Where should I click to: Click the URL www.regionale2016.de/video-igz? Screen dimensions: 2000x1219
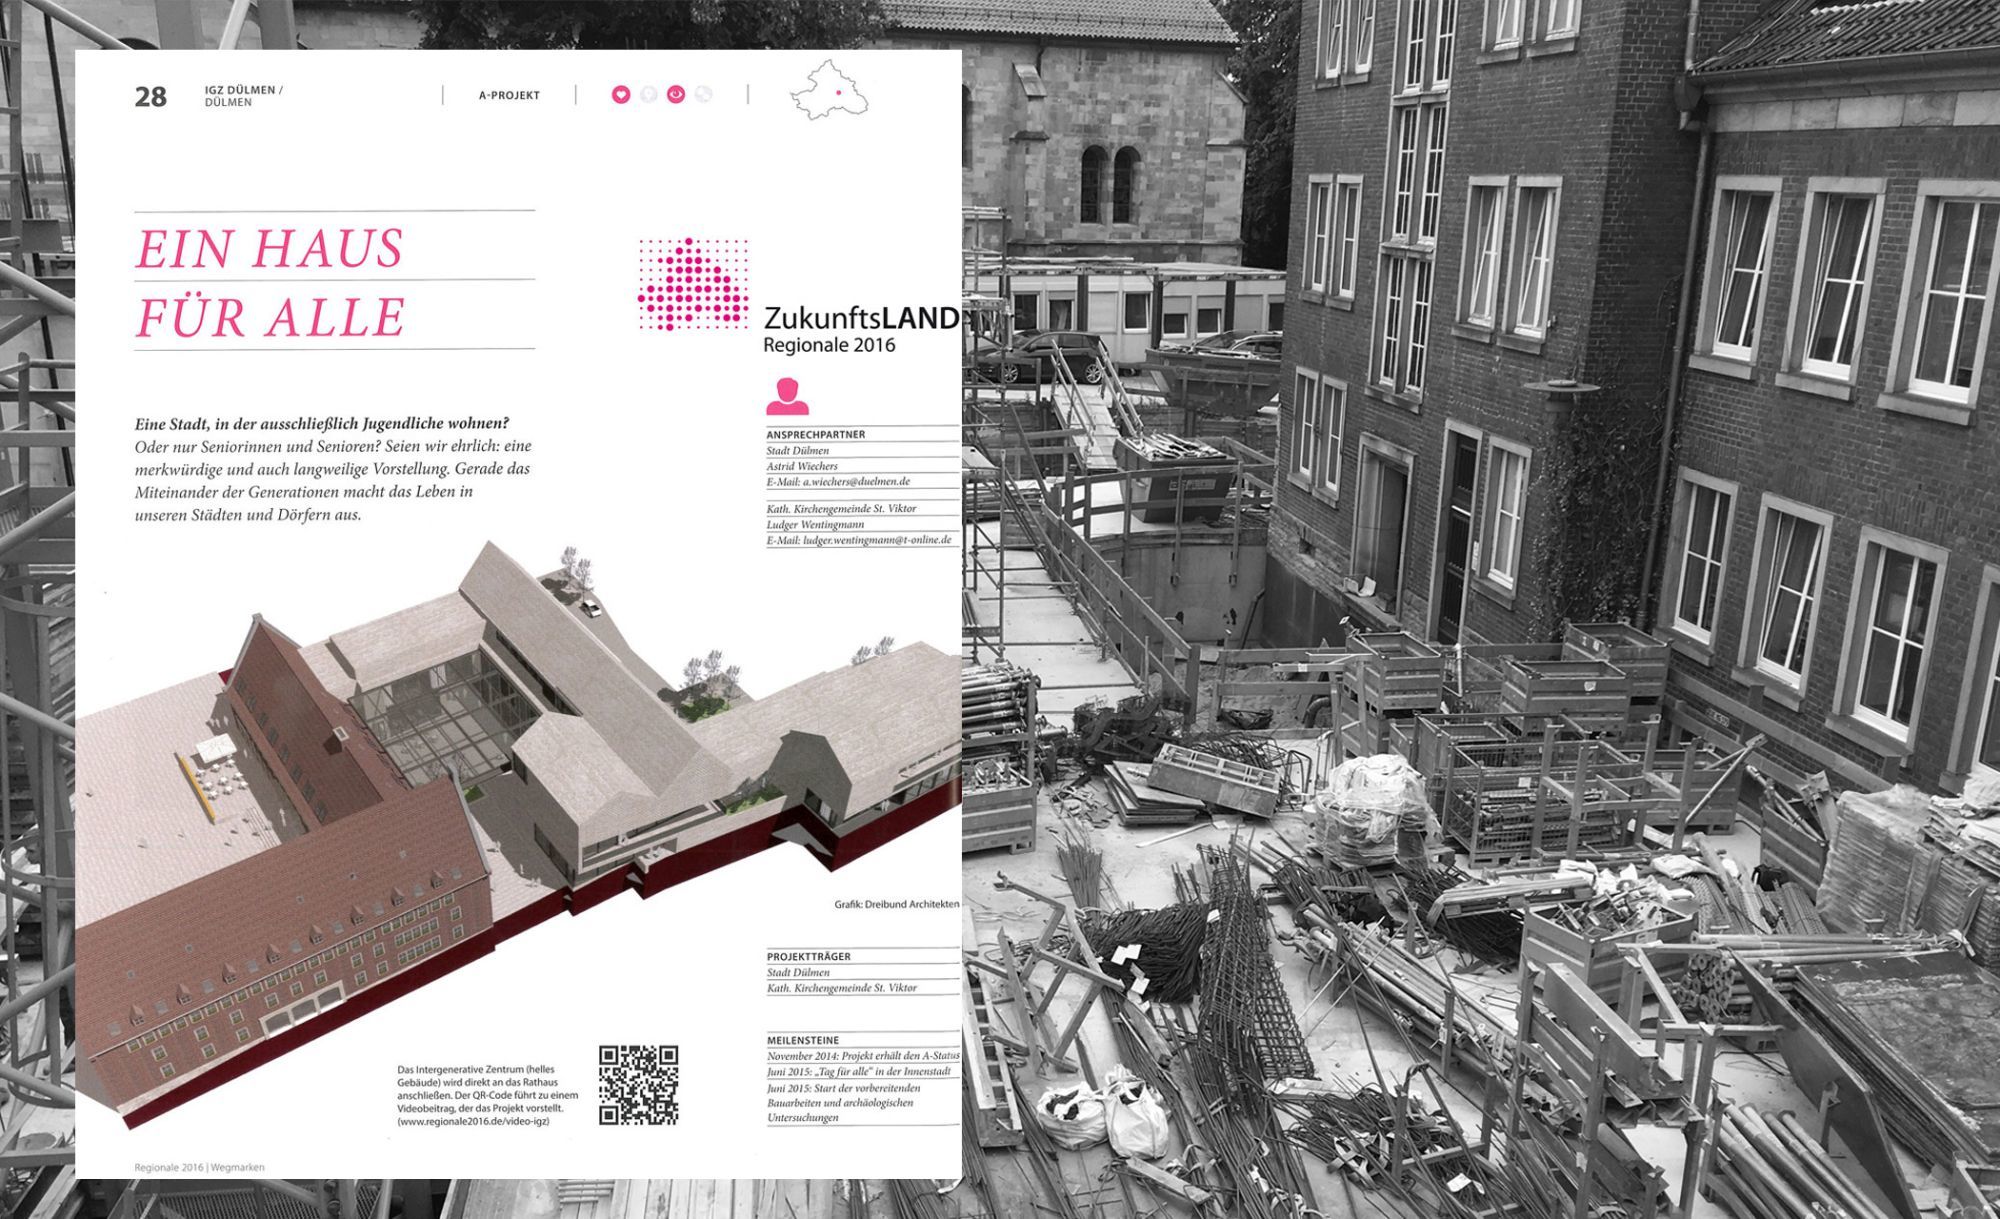click(474, 1121)
